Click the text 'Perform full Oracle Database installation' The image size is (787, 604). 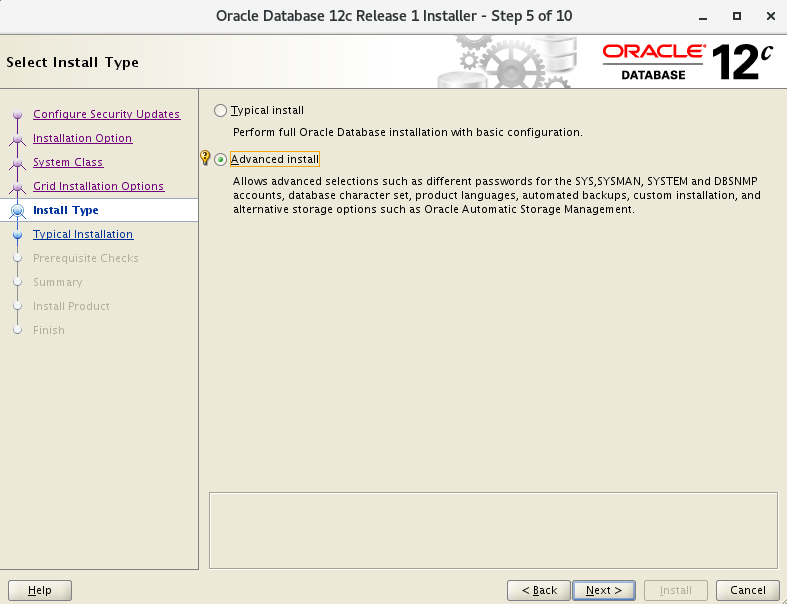click(x=340, y=133)
